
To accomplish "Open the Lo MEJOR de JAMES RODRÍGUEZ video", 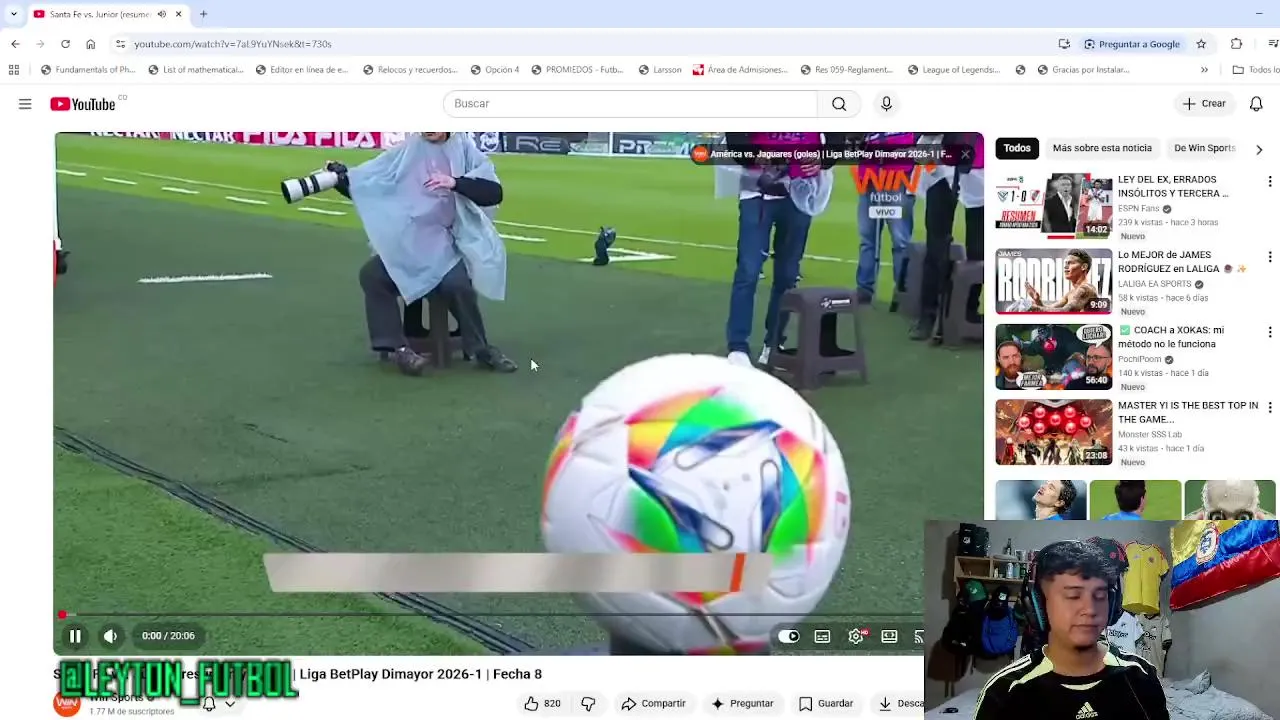I will [1053, 281].
